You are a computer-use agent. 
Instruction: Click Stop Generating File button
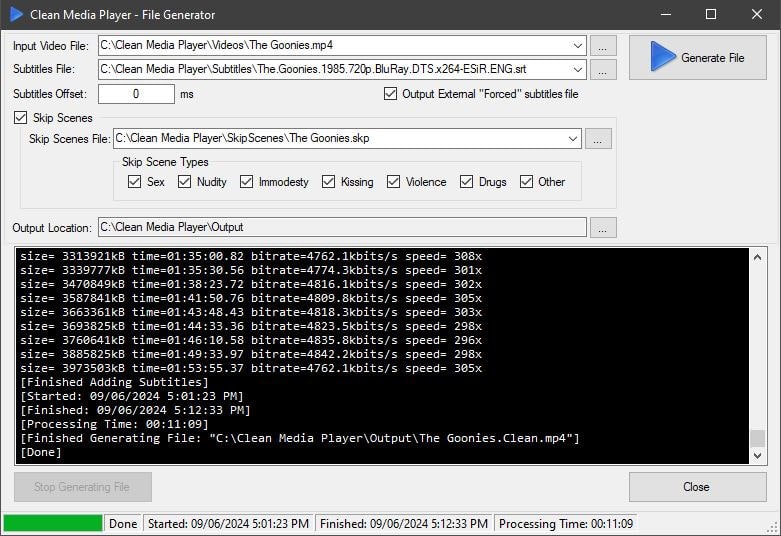pos(83,487)
